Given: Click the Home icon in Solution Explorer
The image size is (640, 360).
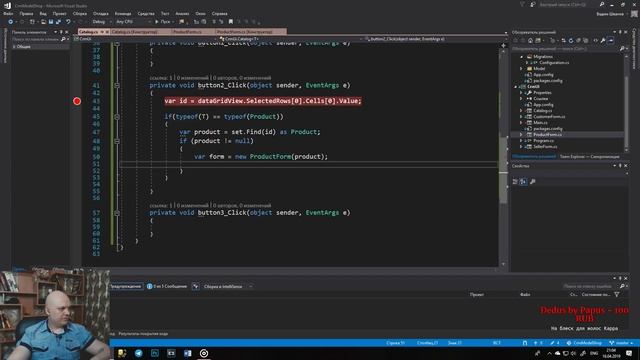Looking at the screenshot, I should click(530, 40).
